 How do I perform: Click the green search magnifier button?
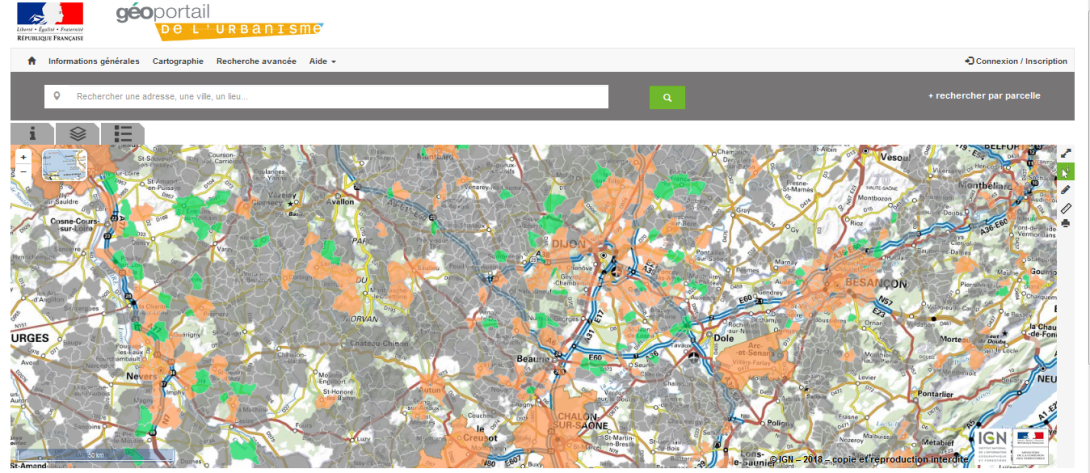point(667,97)
